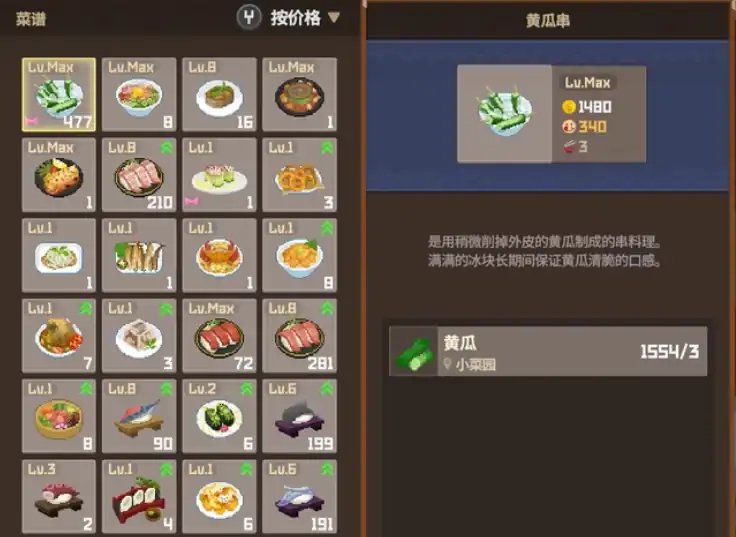Click the large cucumber skewer preview image
The height and width of the screenshot is (537, 736).
tap(505, 114)
